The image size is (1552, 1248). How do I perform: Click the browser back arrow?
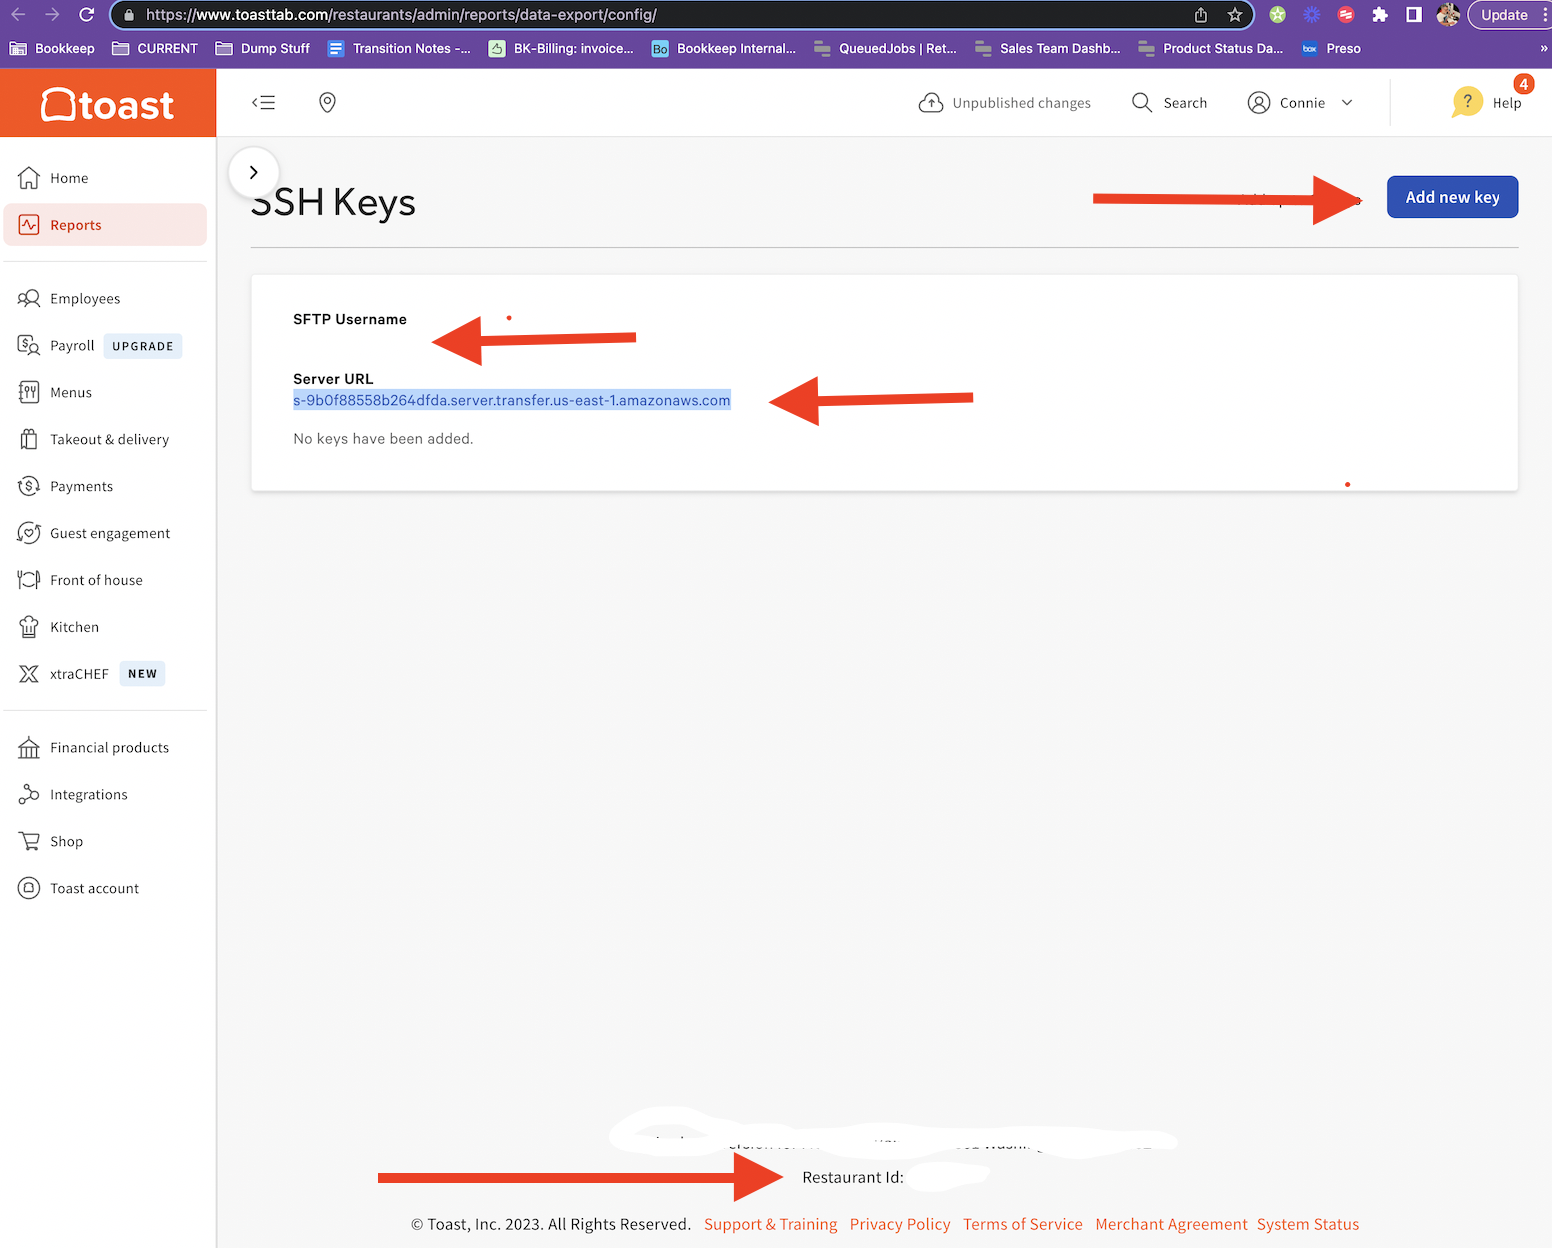pyautogui.click(x=18, y=15)
